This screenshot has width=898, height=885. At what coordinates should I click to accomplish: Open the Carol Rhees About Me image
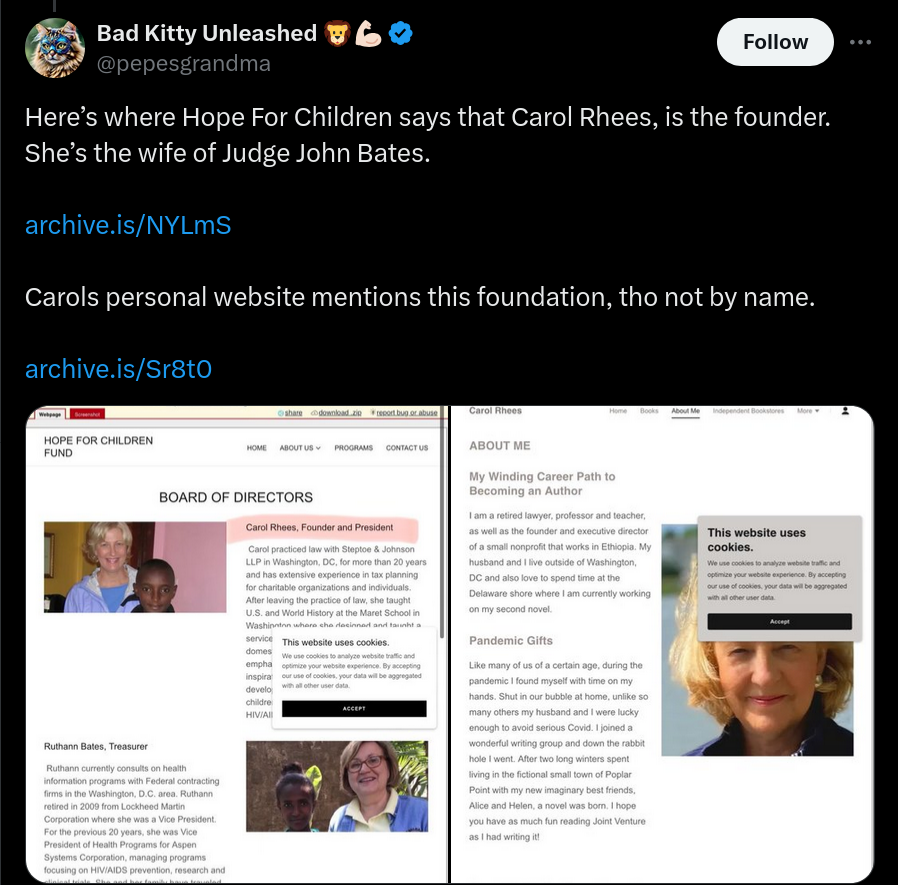(662, 644)
